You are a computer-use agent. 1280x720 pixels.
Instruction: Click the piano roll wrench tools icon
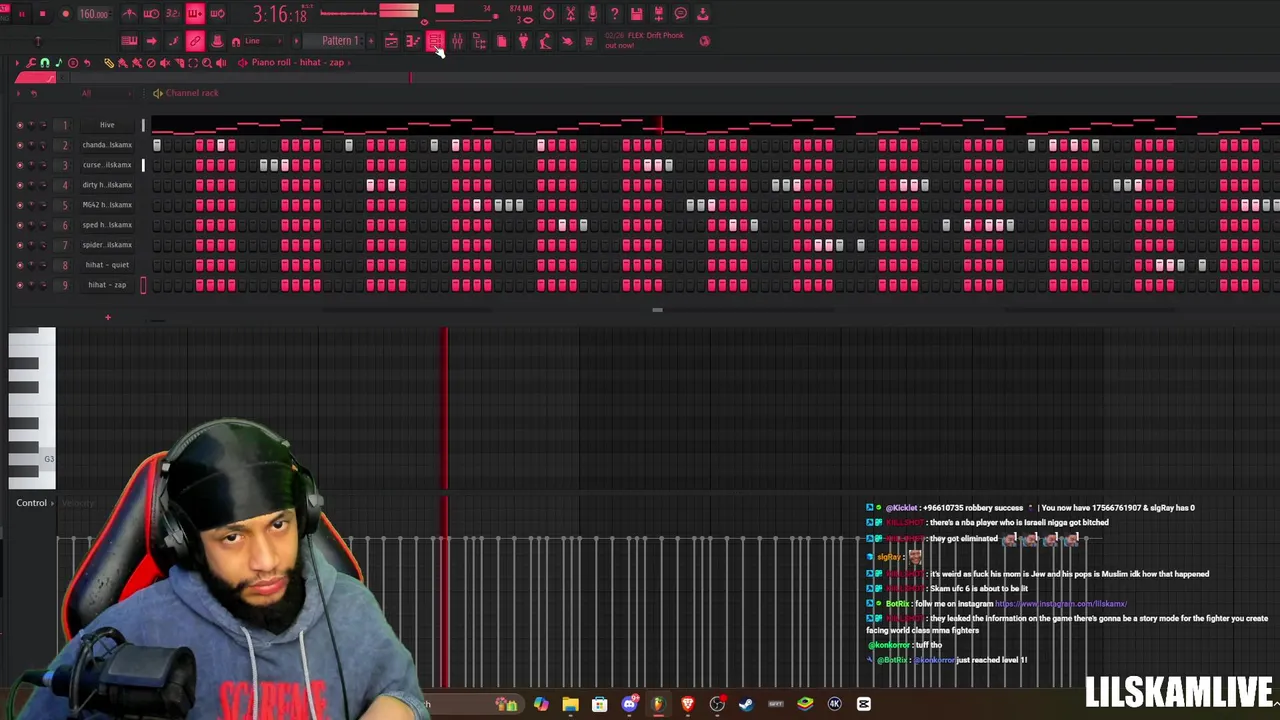point(31,63)
